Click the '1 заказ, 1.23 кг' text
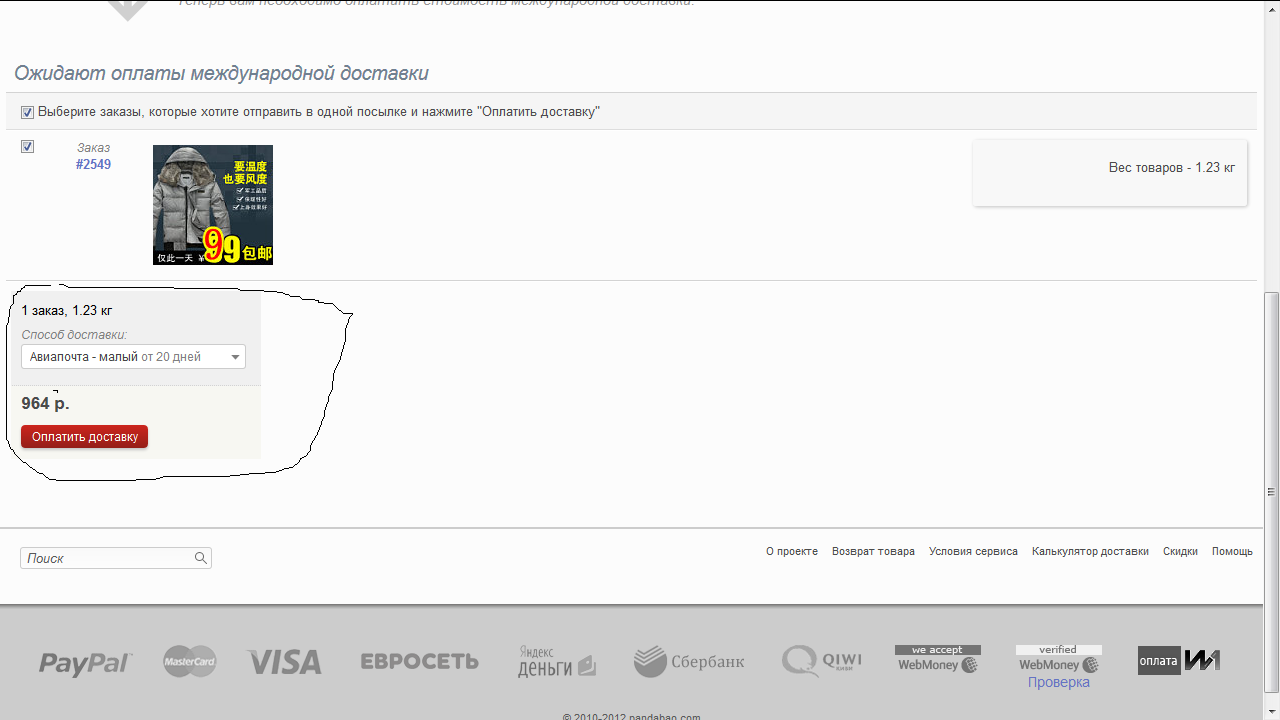The height and width of the screenshot is (720, 1280). tap(67, 311)
